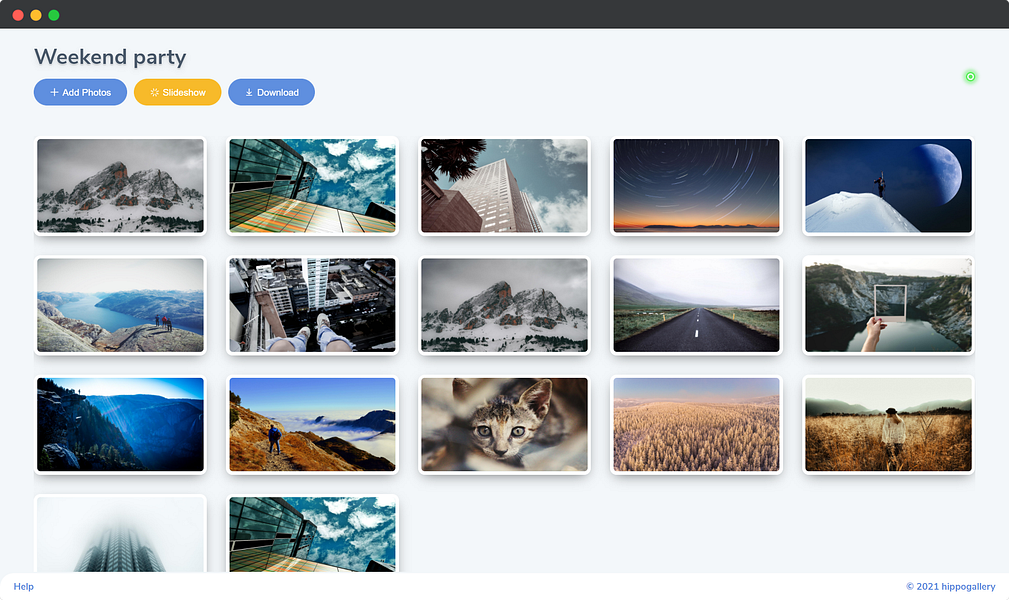This screenshot has width=1009, height=600.
Task: Select the blue mountain valley photo
Action: (x=120, y=424)
